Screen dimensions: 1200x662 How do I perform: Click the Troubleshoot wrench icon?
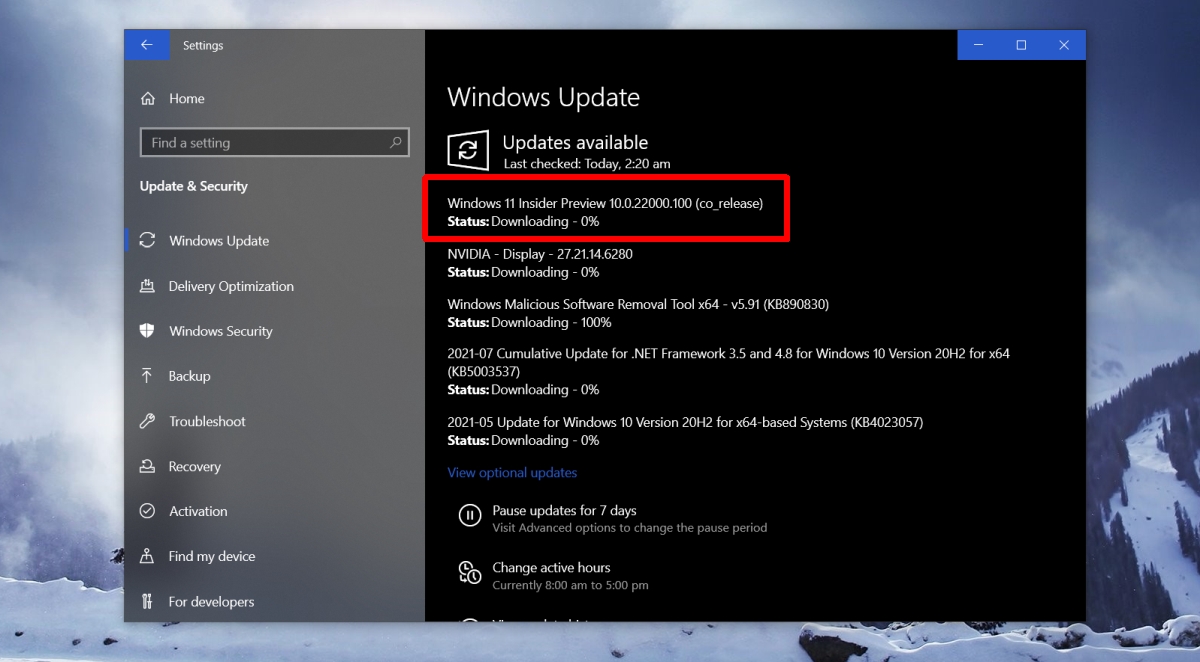point(147,421)
